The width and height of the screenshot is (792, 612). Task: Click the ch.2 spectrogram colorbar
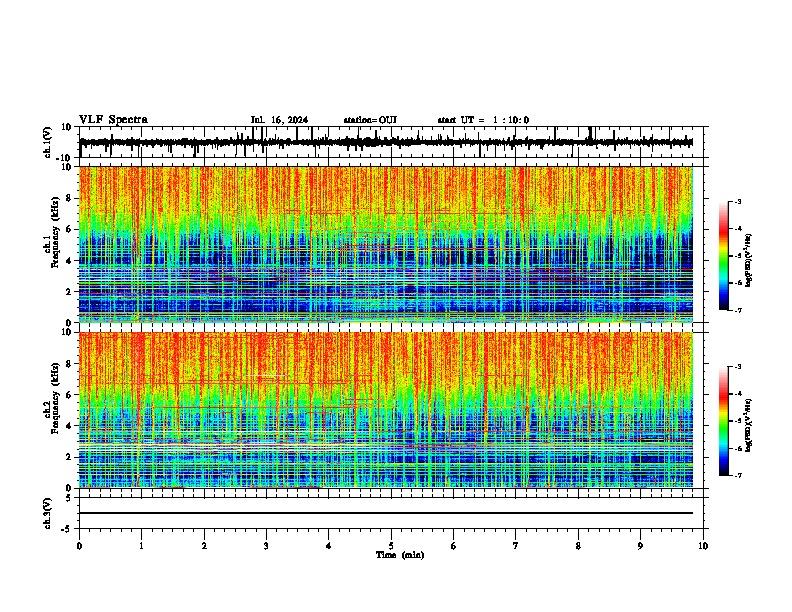724,421
